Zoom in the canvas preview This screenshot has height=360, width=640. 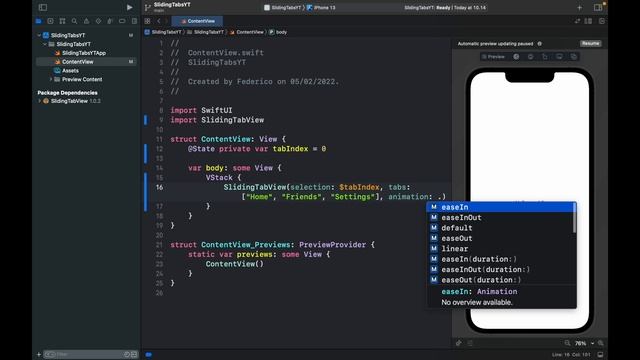click(600, 343)
